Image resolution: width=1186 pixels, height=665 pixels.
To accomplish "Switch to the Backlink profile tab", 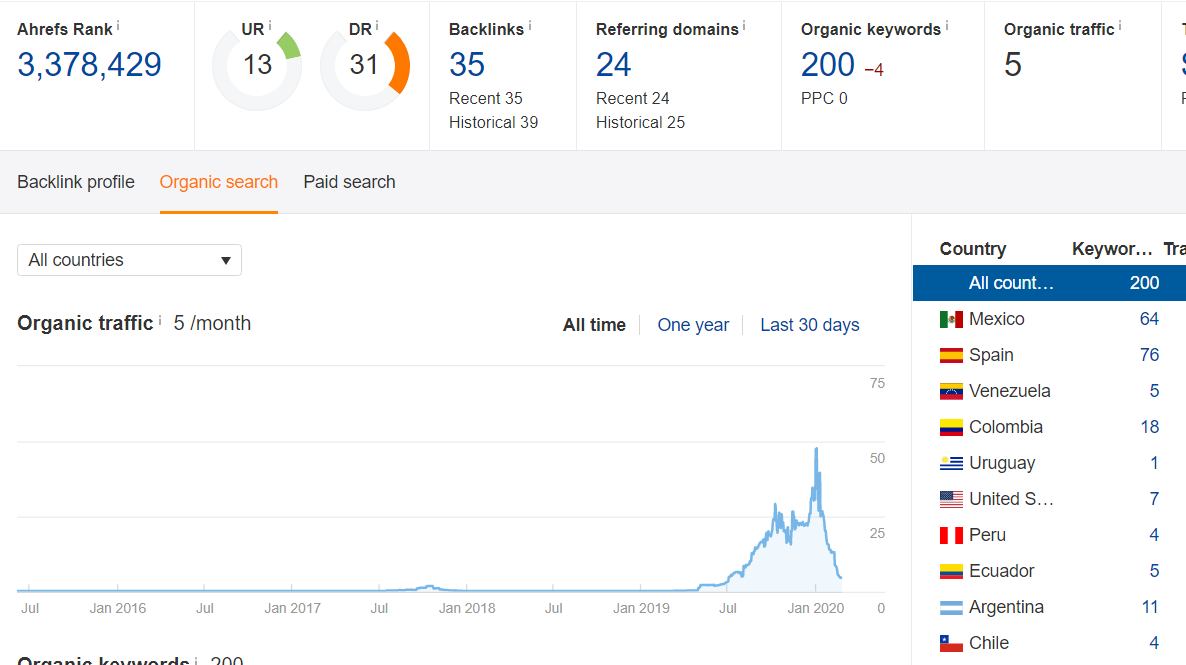I will coord(76,182).
